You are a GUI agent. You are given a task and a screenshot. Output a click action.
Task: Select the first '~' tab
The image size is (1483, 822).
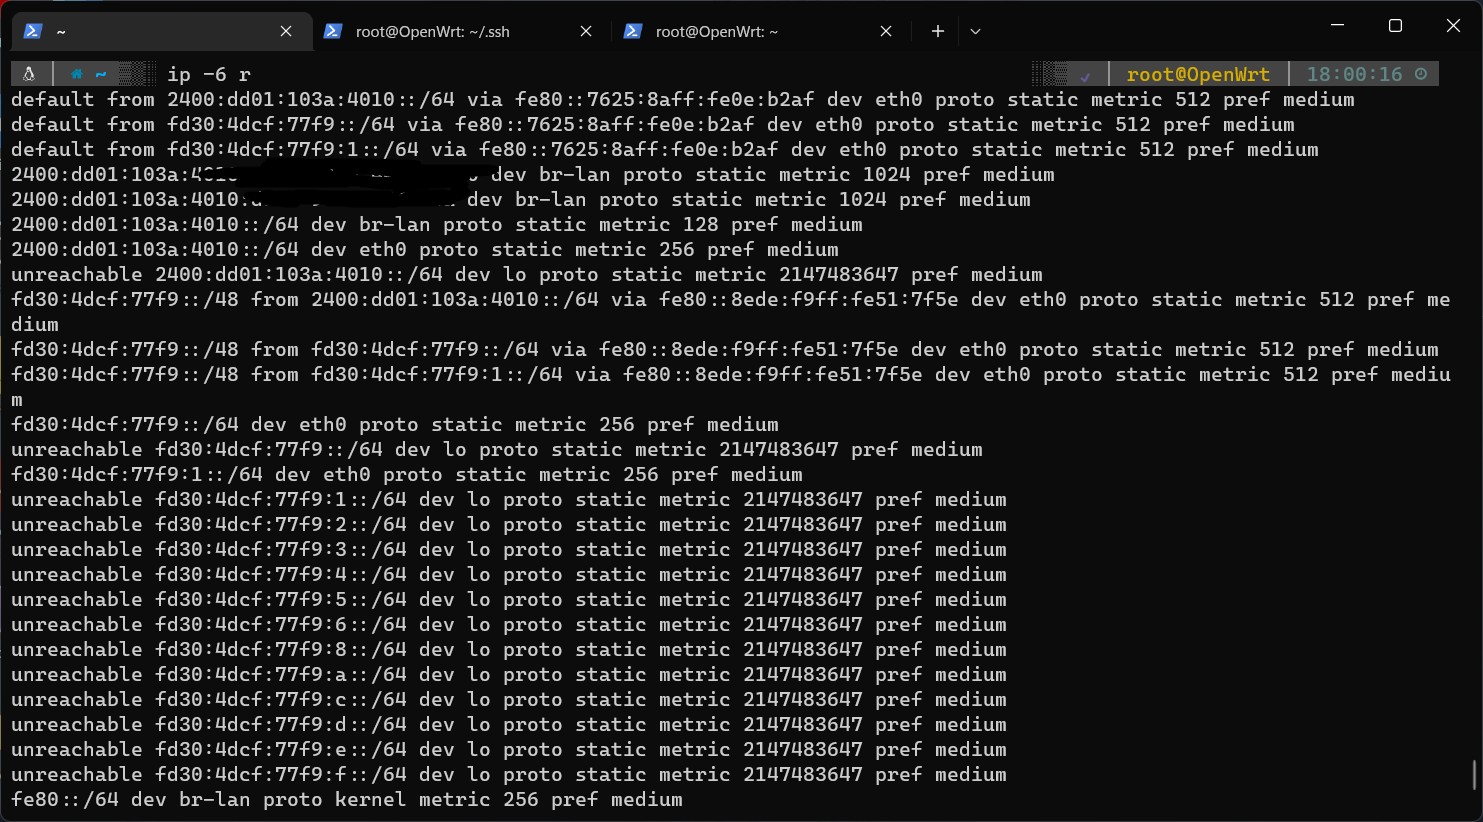(x=150, y=31)
